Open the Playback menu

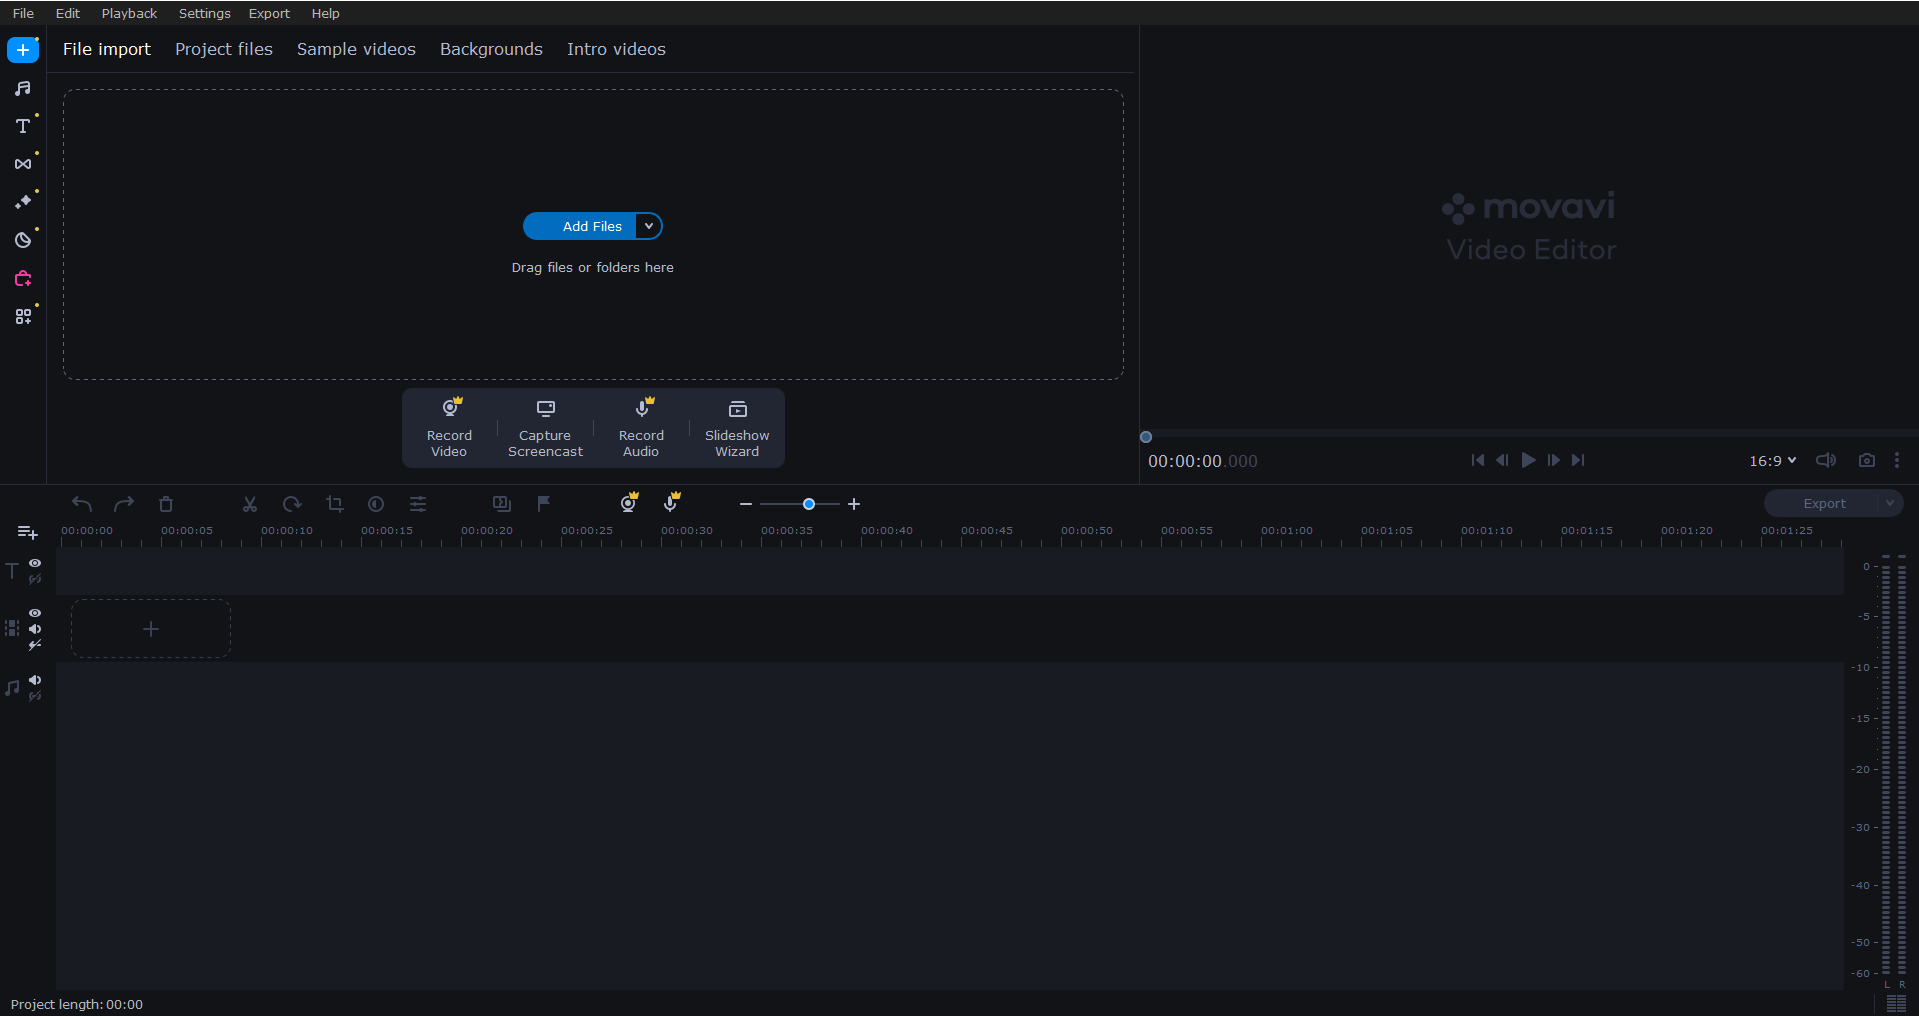128,13
